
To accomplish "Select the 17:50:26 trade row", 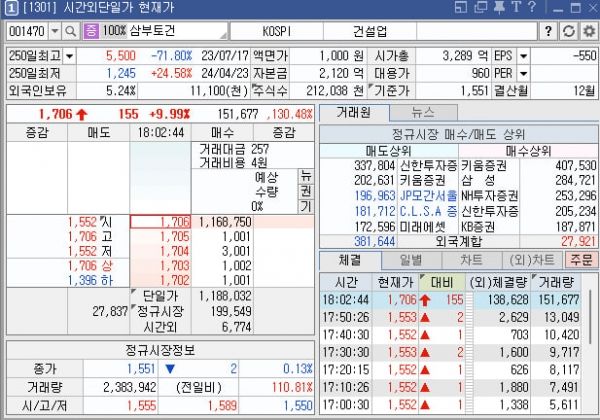I will click(x=451, y=317).
